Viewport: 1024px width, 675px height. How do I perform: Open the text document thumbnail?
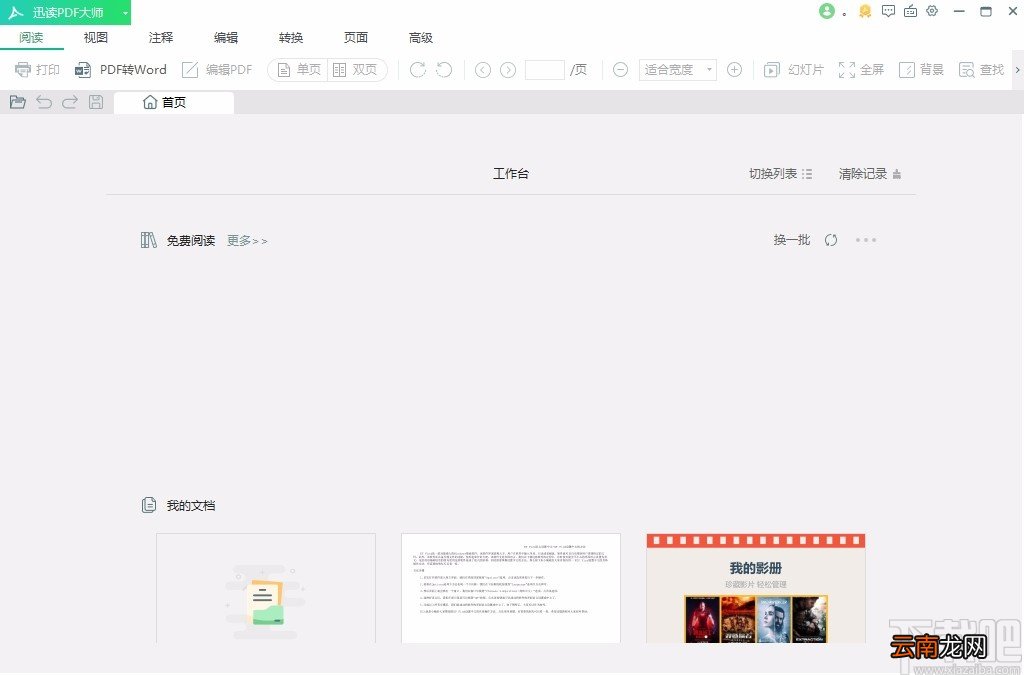[x=511, y=588]
